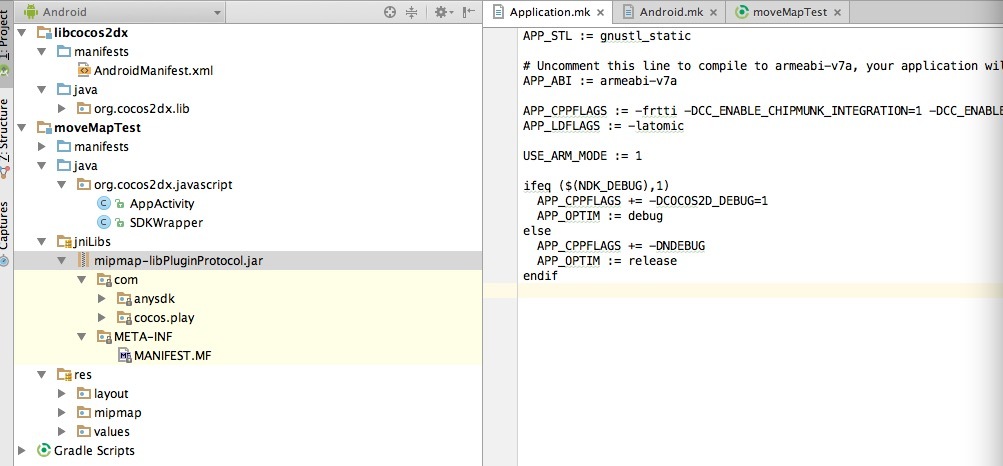Click the SDKWrapper class icon
Image resolution: width=1003 pixels, height=466 pixels.
[104, 223]
